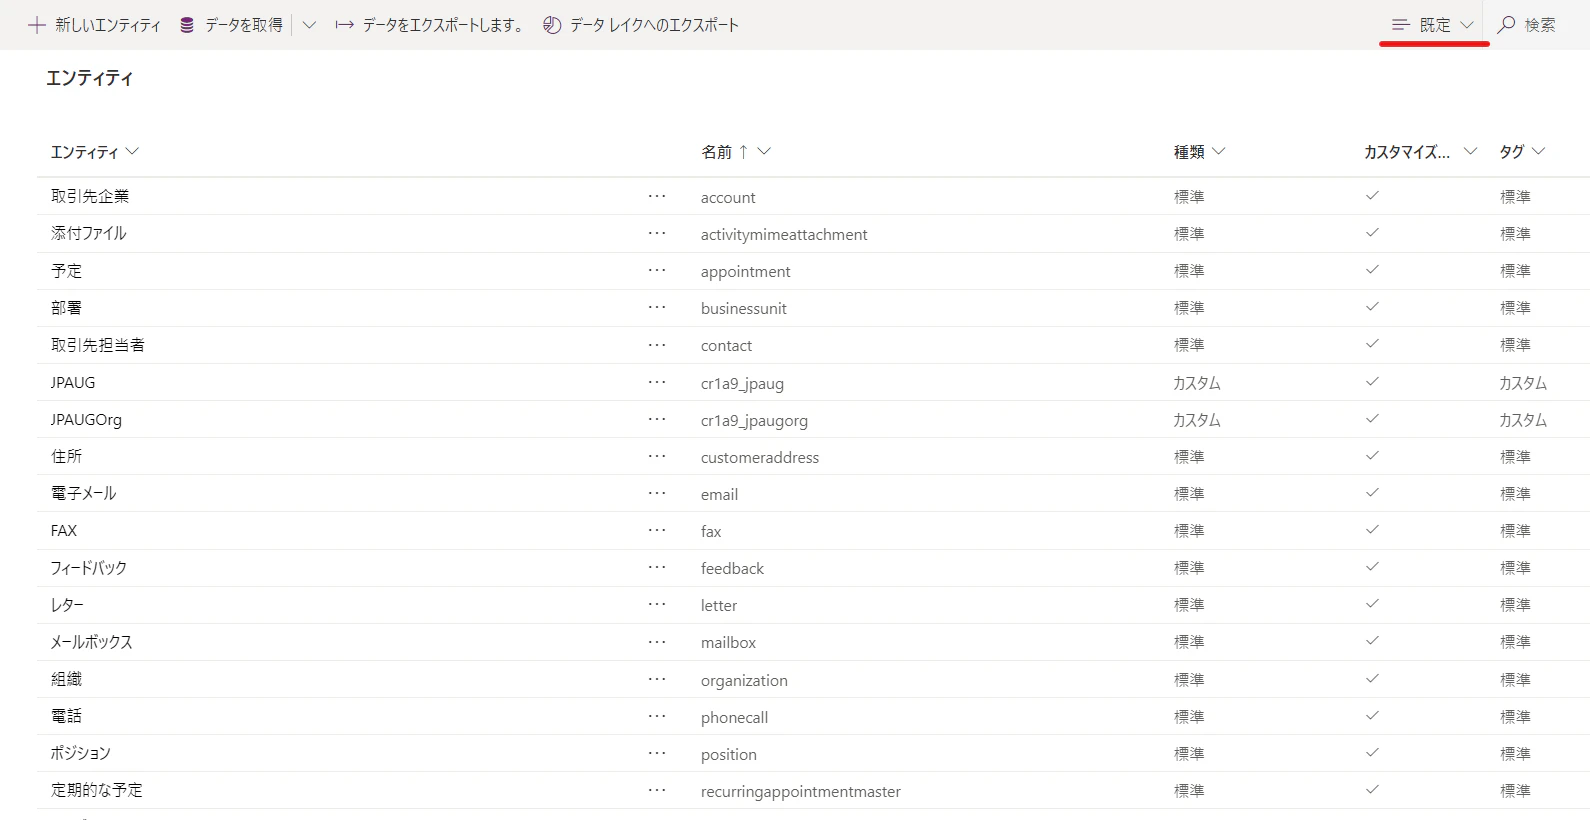
Task: Open the more options dots for 部署
Action: 657,307
